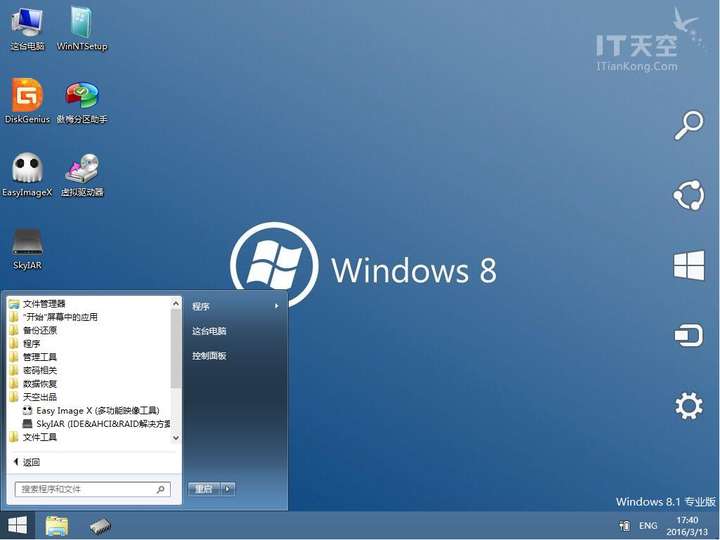Click the taskbar Start button
This screenshot has height=540, width=720.
[x=17, y=525]
